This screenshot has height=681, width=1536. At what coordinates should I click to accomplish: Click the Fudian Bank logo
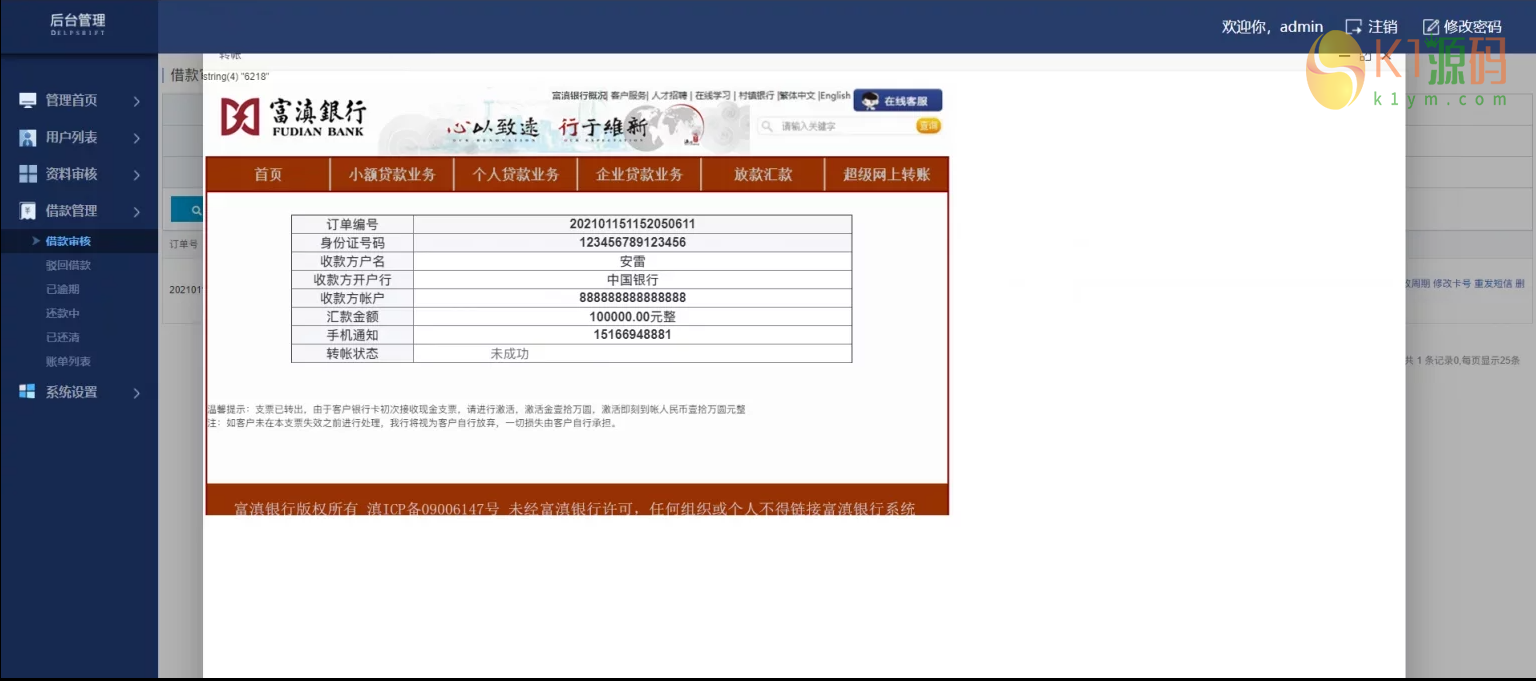click(x=293, y=117)
